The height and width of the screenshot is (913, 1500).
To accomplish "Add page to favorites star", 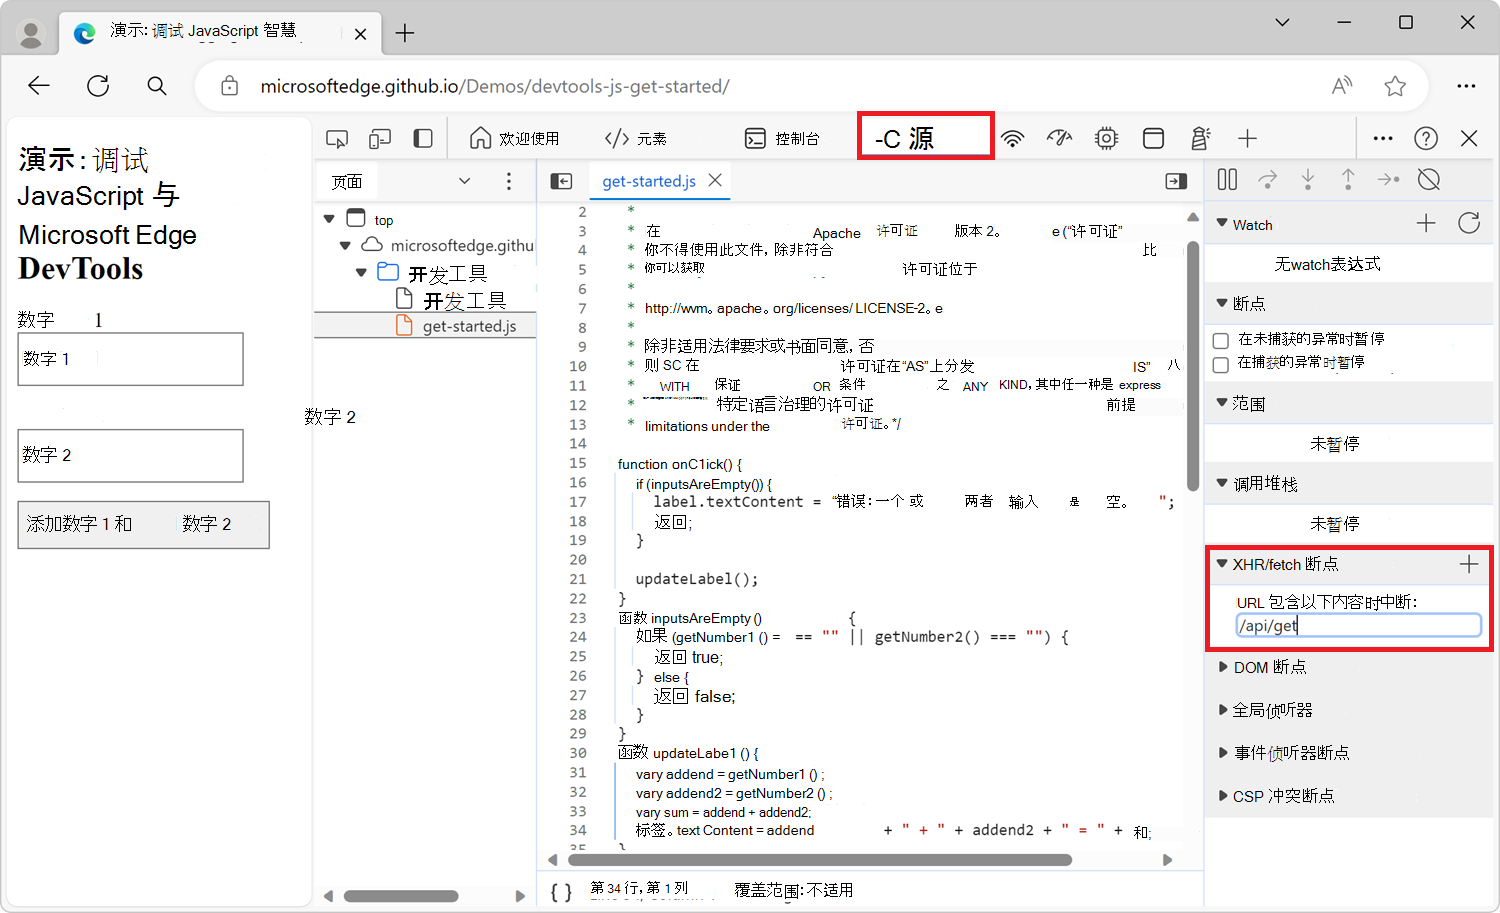I will coord(1395,86).
